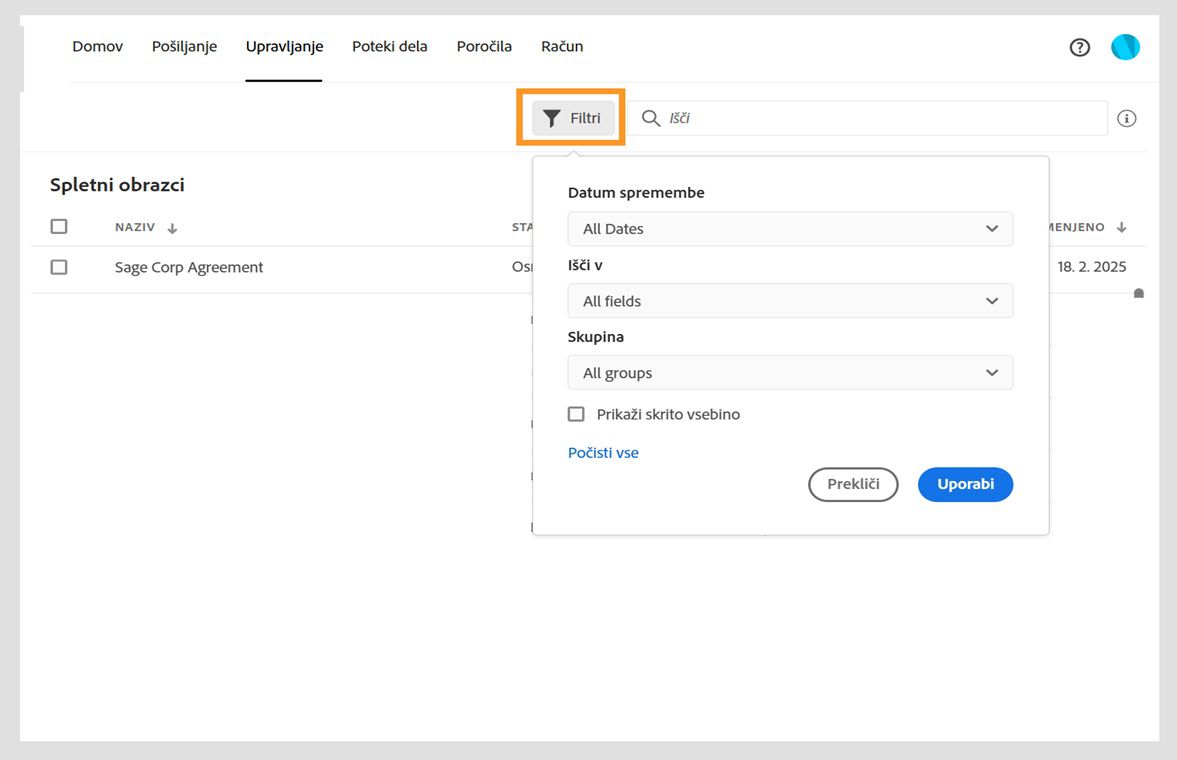The width and height of the screenshot is (1177, 760).
Task: Sort by the Naziv column arrow
Action: click(x=172, y=228)
